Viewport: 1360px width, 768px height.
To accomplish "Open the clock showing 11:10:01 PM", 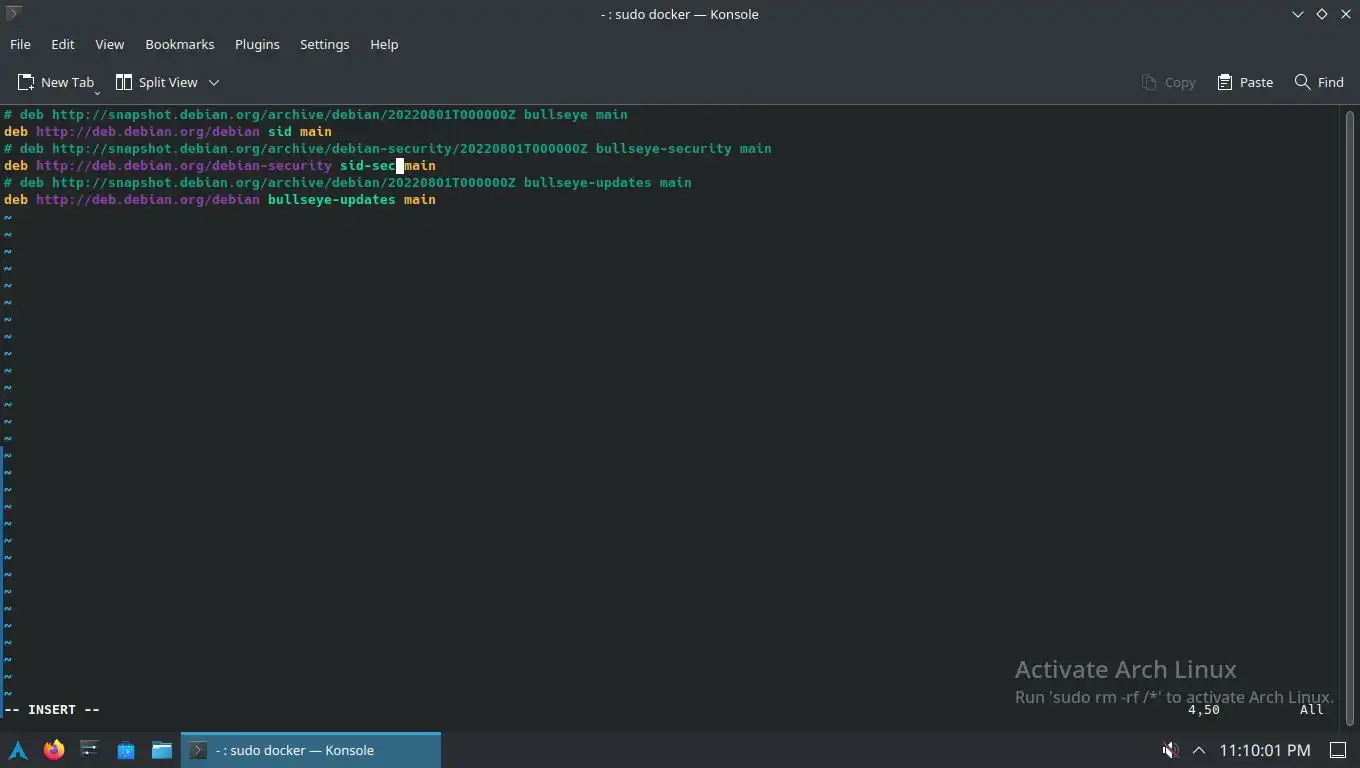I will [x=1265, y=750].
